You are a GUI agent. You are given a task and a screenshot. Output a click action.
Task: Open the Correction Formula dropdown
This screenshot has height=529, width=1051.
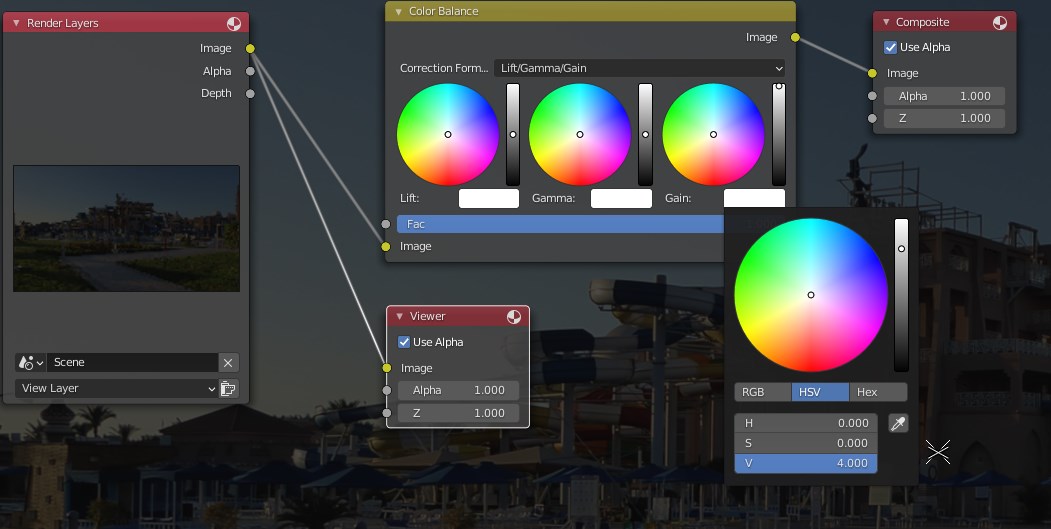639,68
